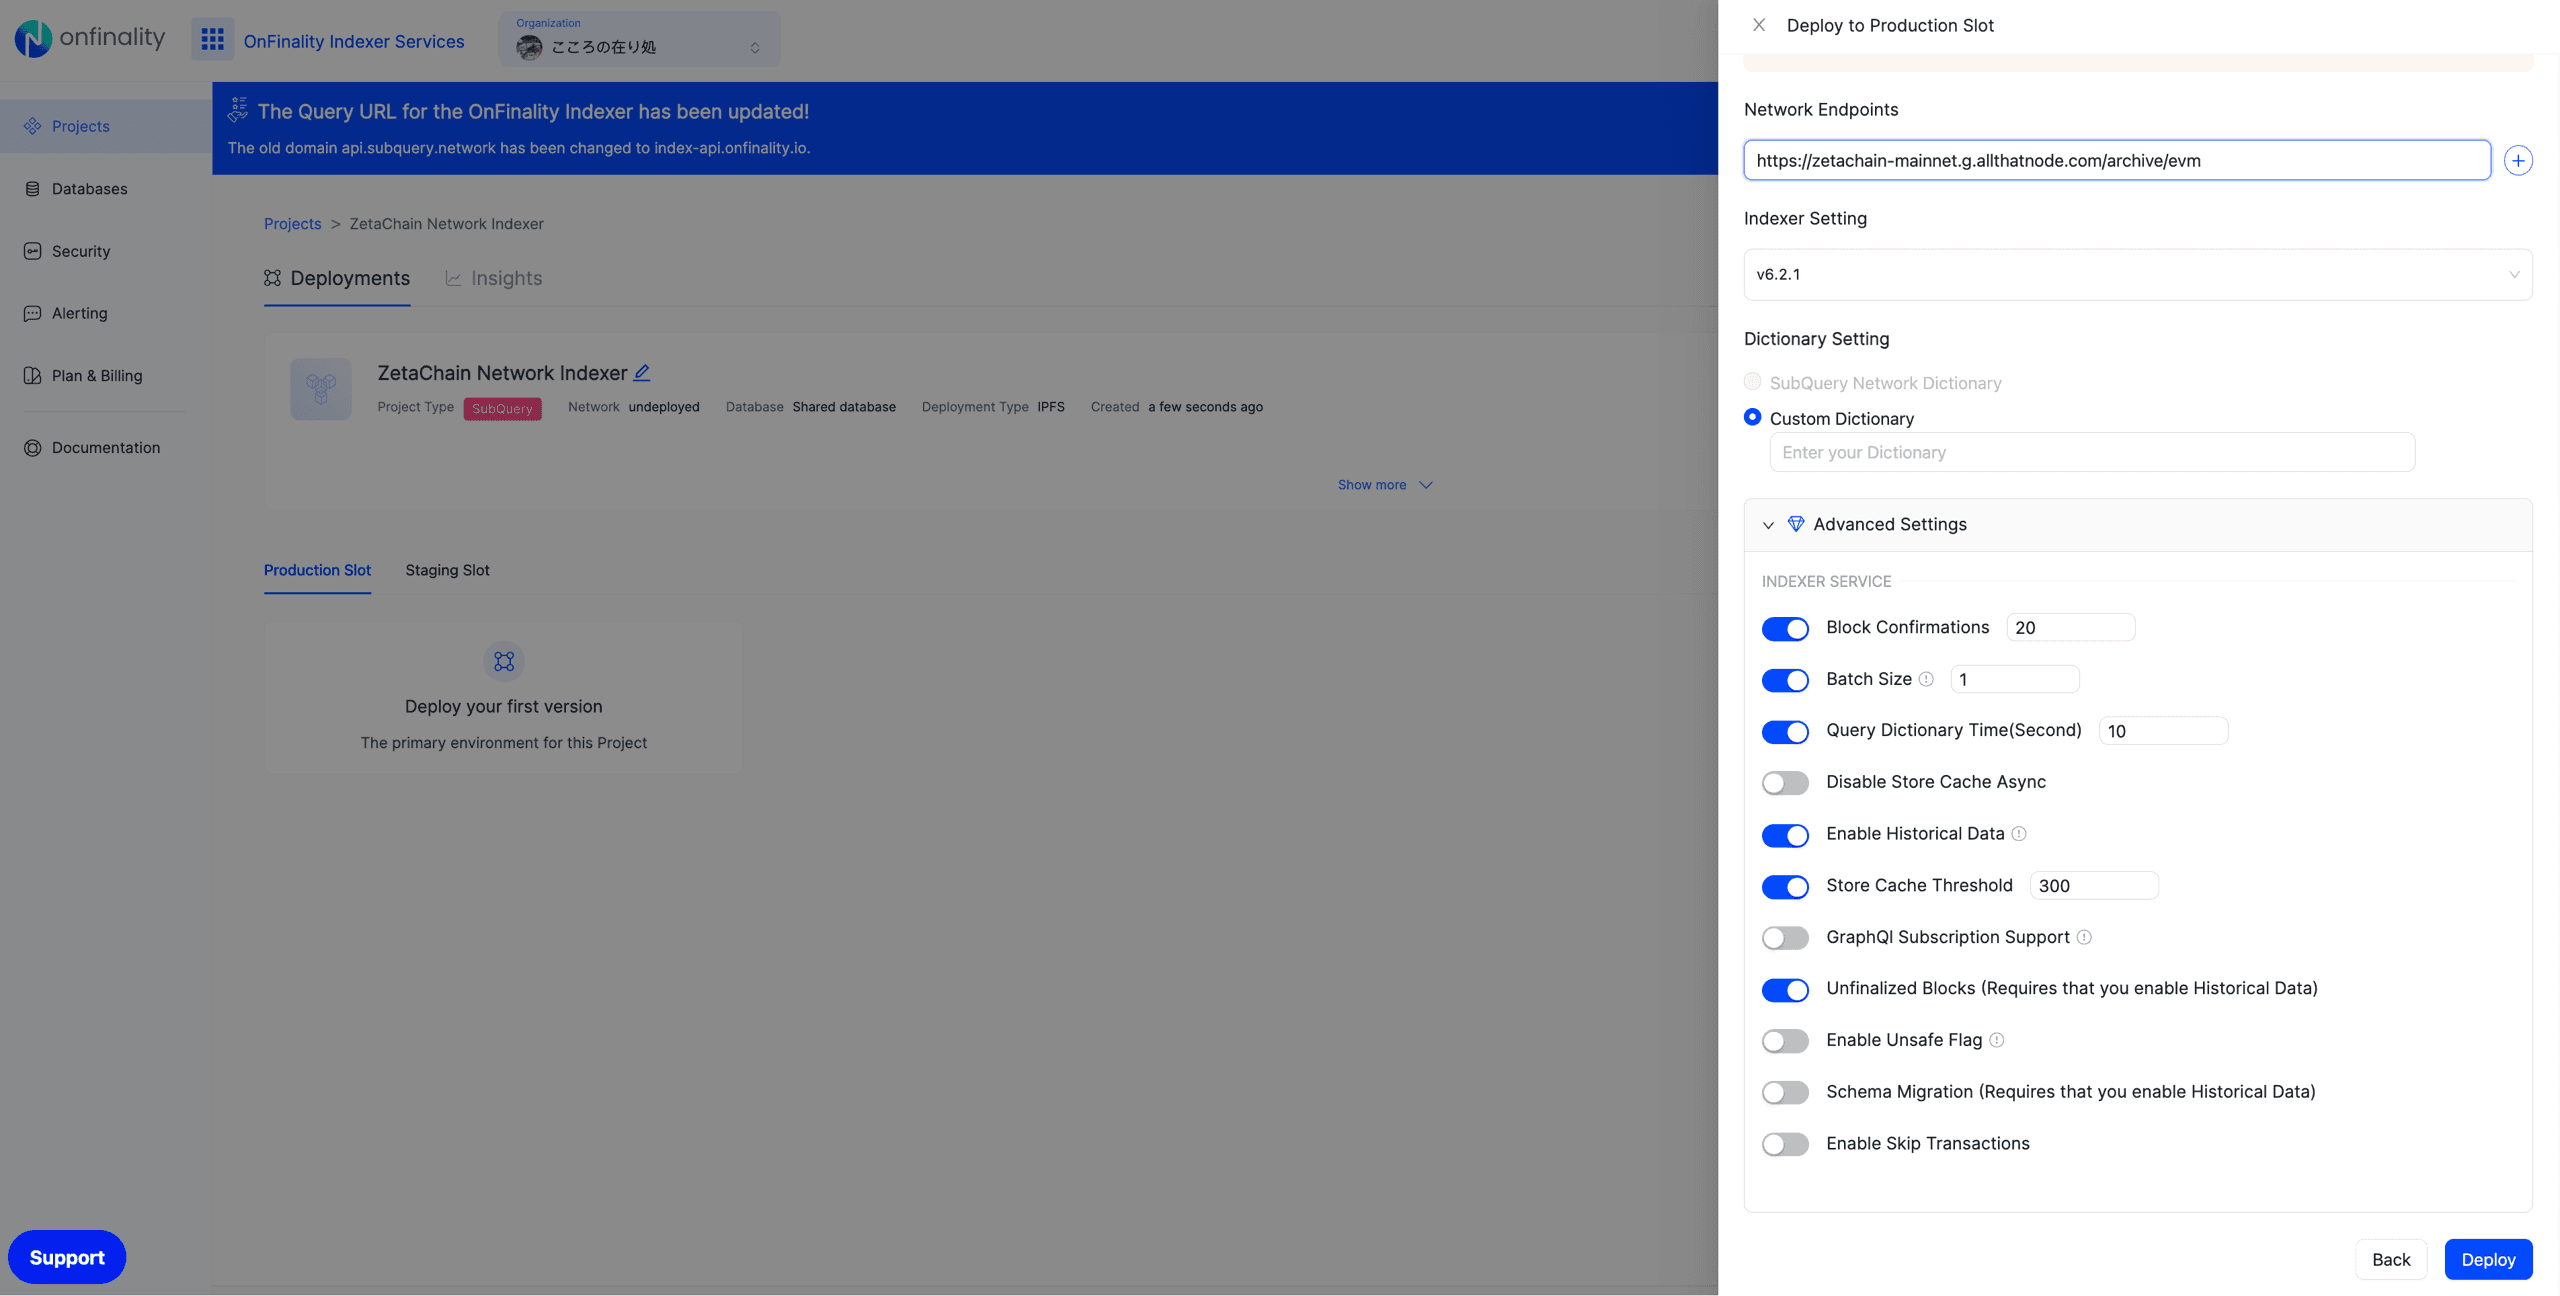Click the Alerting sidebar icon
The height and width of the screenshot is (1296, 2560).
[32, 313]
